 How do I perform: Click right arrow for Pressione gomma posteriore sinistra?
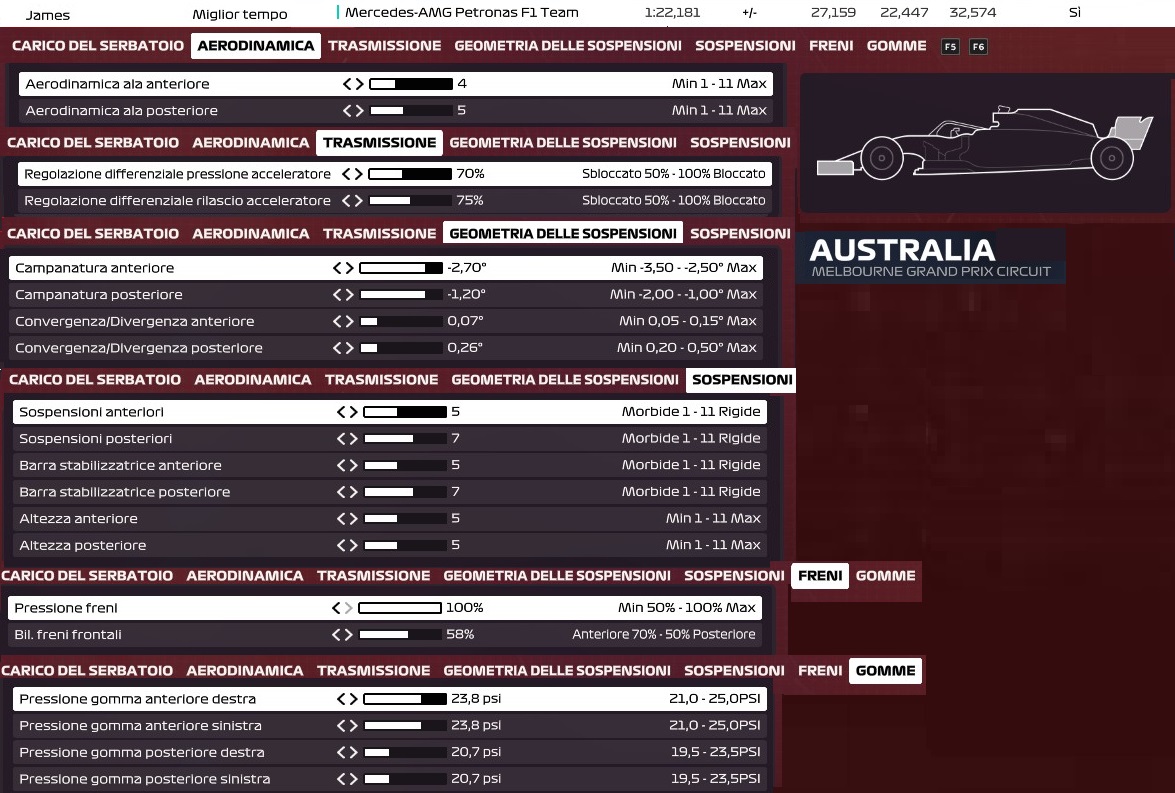click(x=353, y=779)
